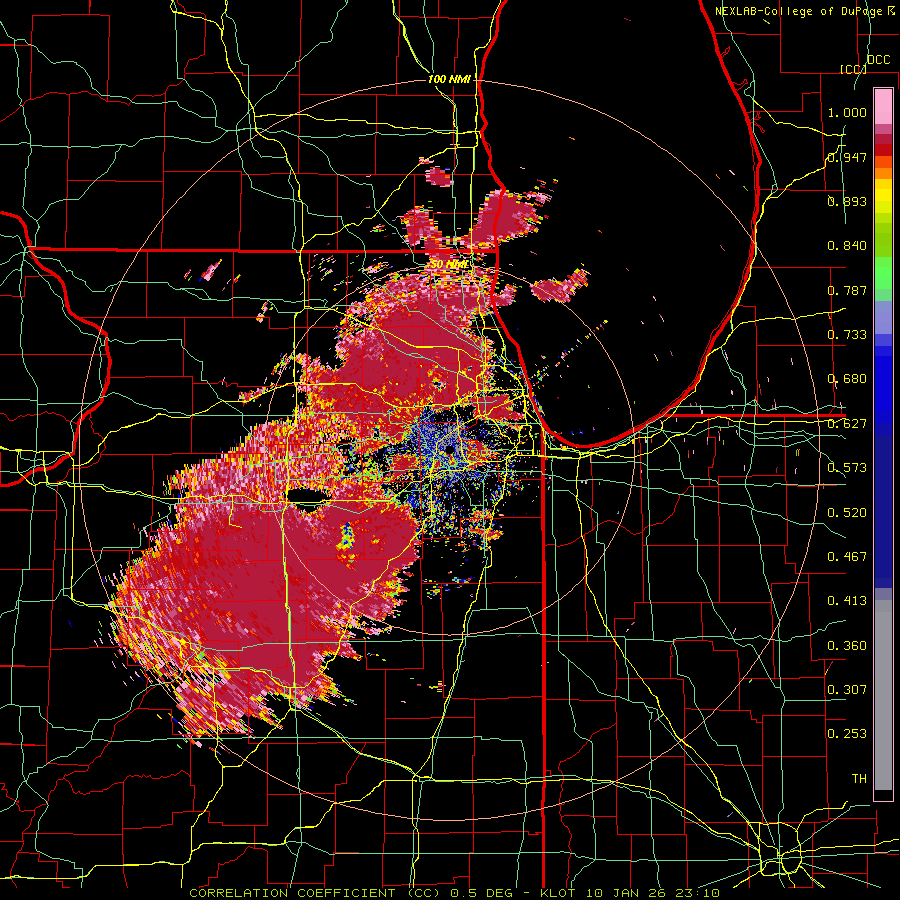
Task: Click the DCC label above the color scale
Action: 878,60
